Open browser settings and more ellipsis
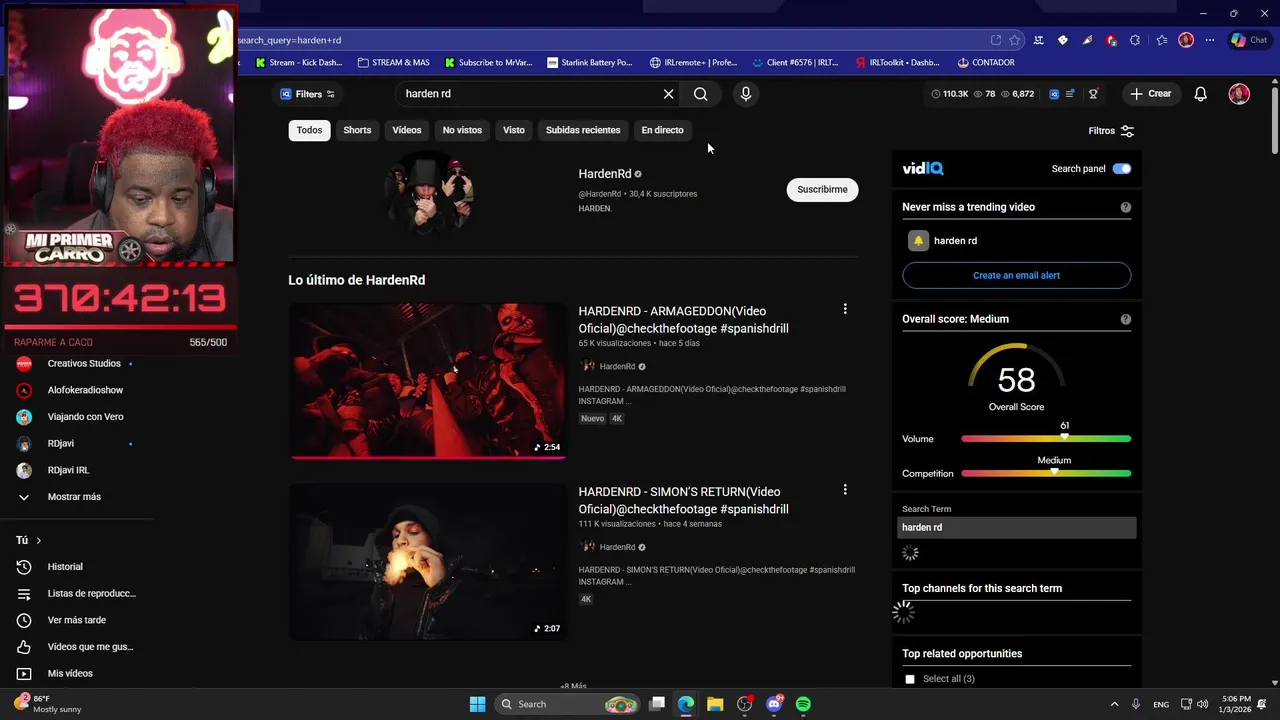 click(1210, 40)
